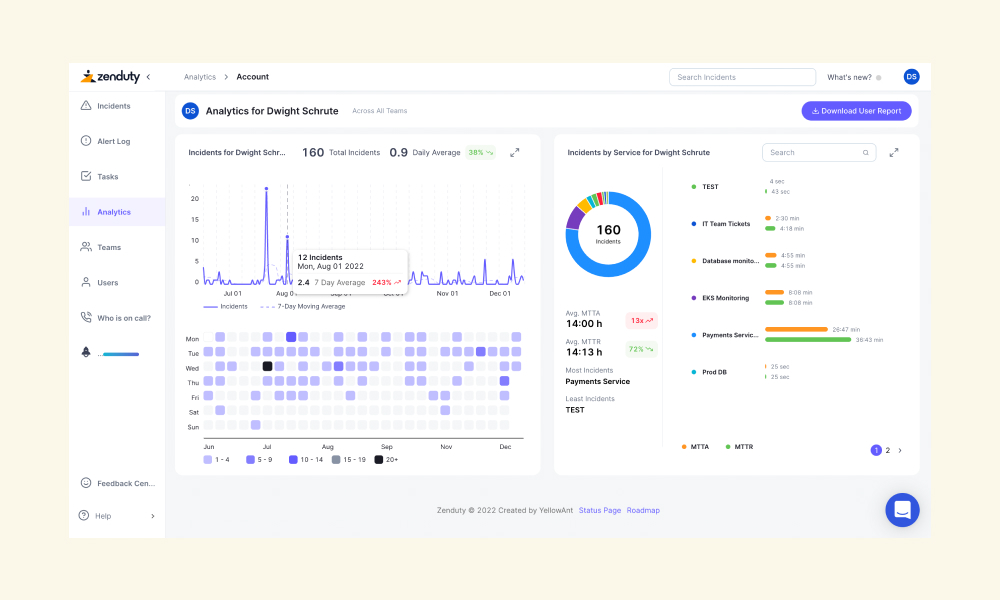1000x600 pixels.
Task: Click the Incidents warning triangle icon
Action: [x=85, y=105]
